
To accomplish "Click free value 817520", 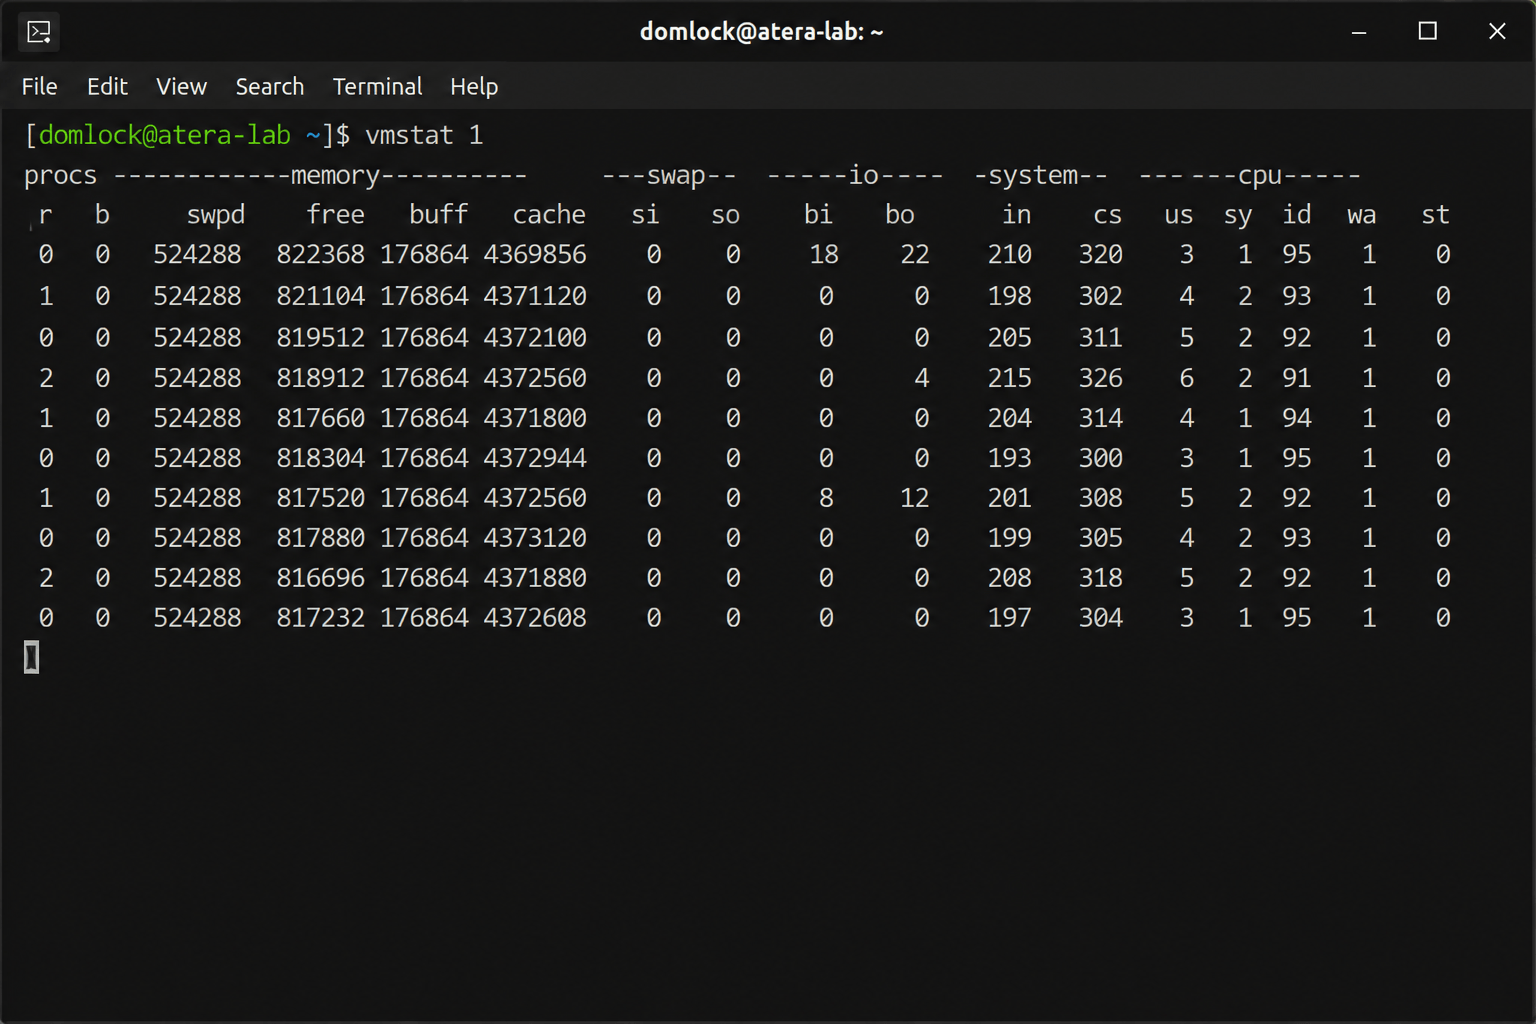I will point(320,498).
